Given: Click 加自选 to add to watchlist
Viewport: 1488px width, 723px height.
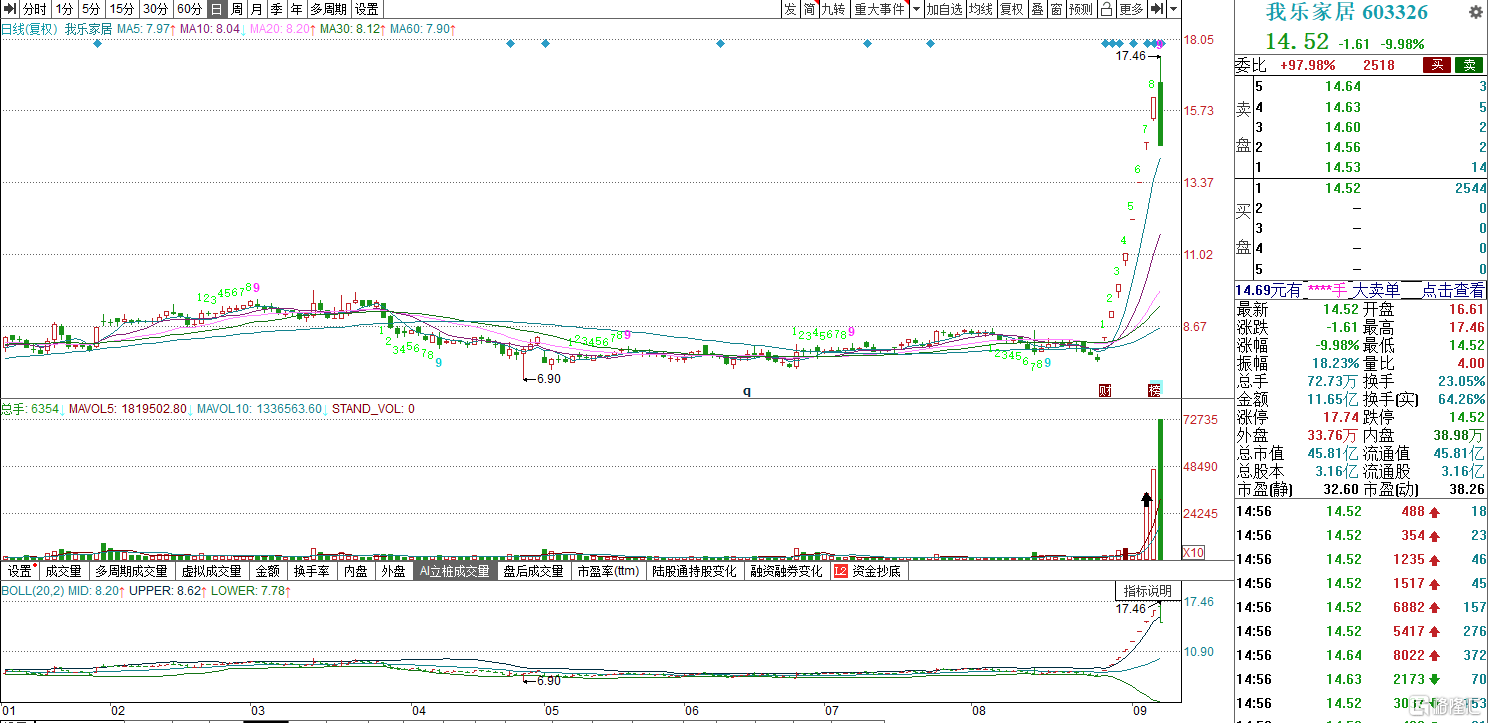Looking at the screenshot, I should pyautogui.click(x=943, y=9).
